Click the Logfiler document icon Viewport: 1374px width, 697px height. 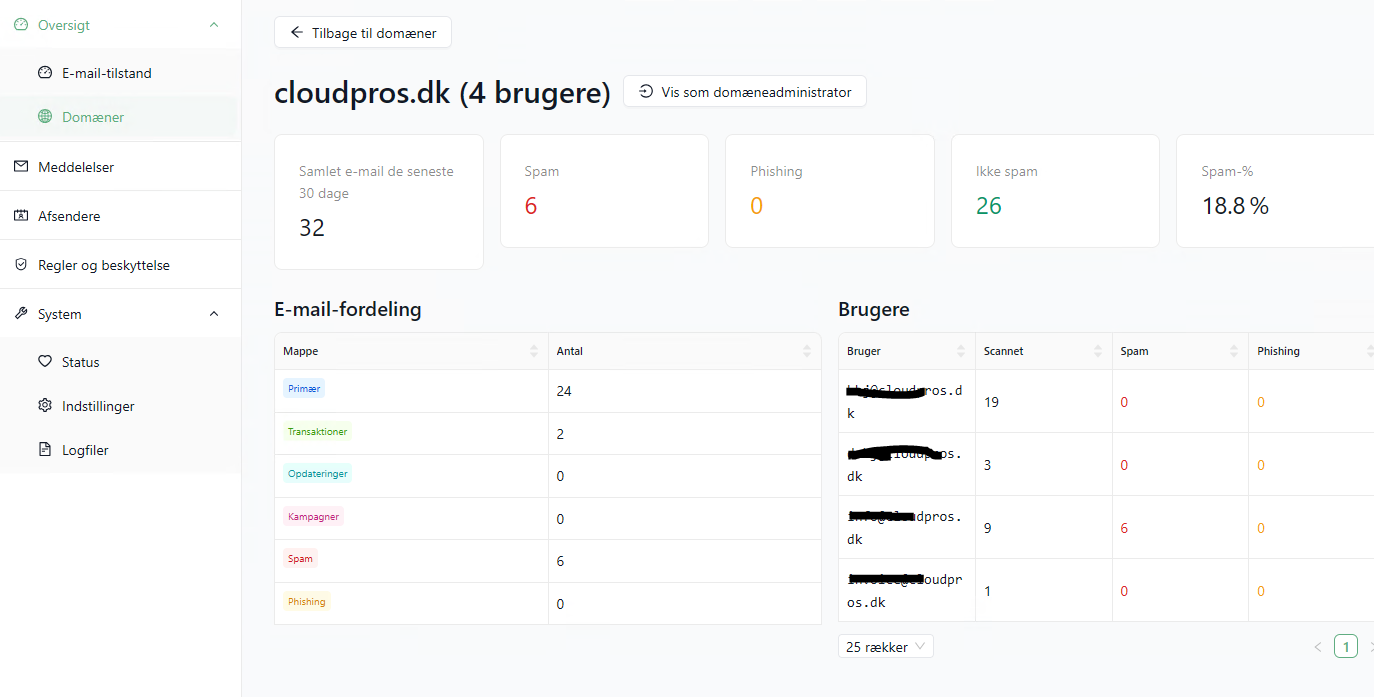pos(44,450)
